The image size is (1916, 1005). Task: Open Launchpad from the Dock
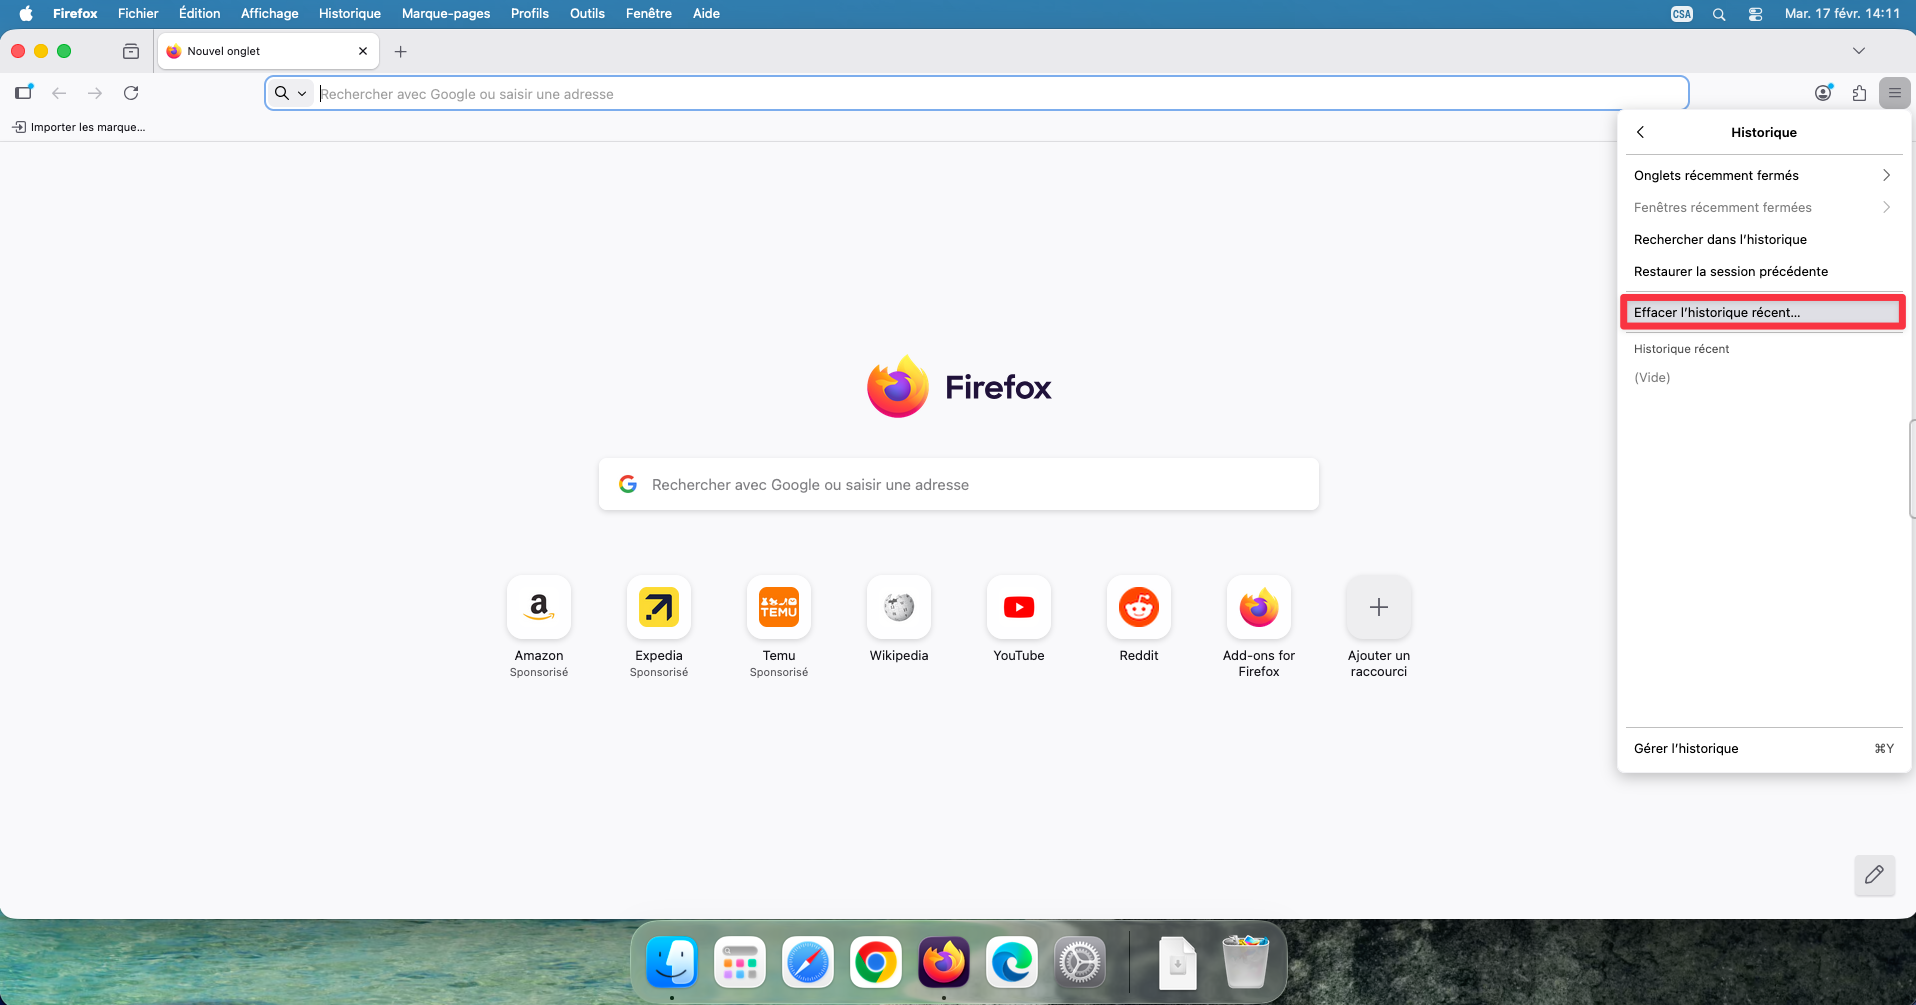pos(740,963)
